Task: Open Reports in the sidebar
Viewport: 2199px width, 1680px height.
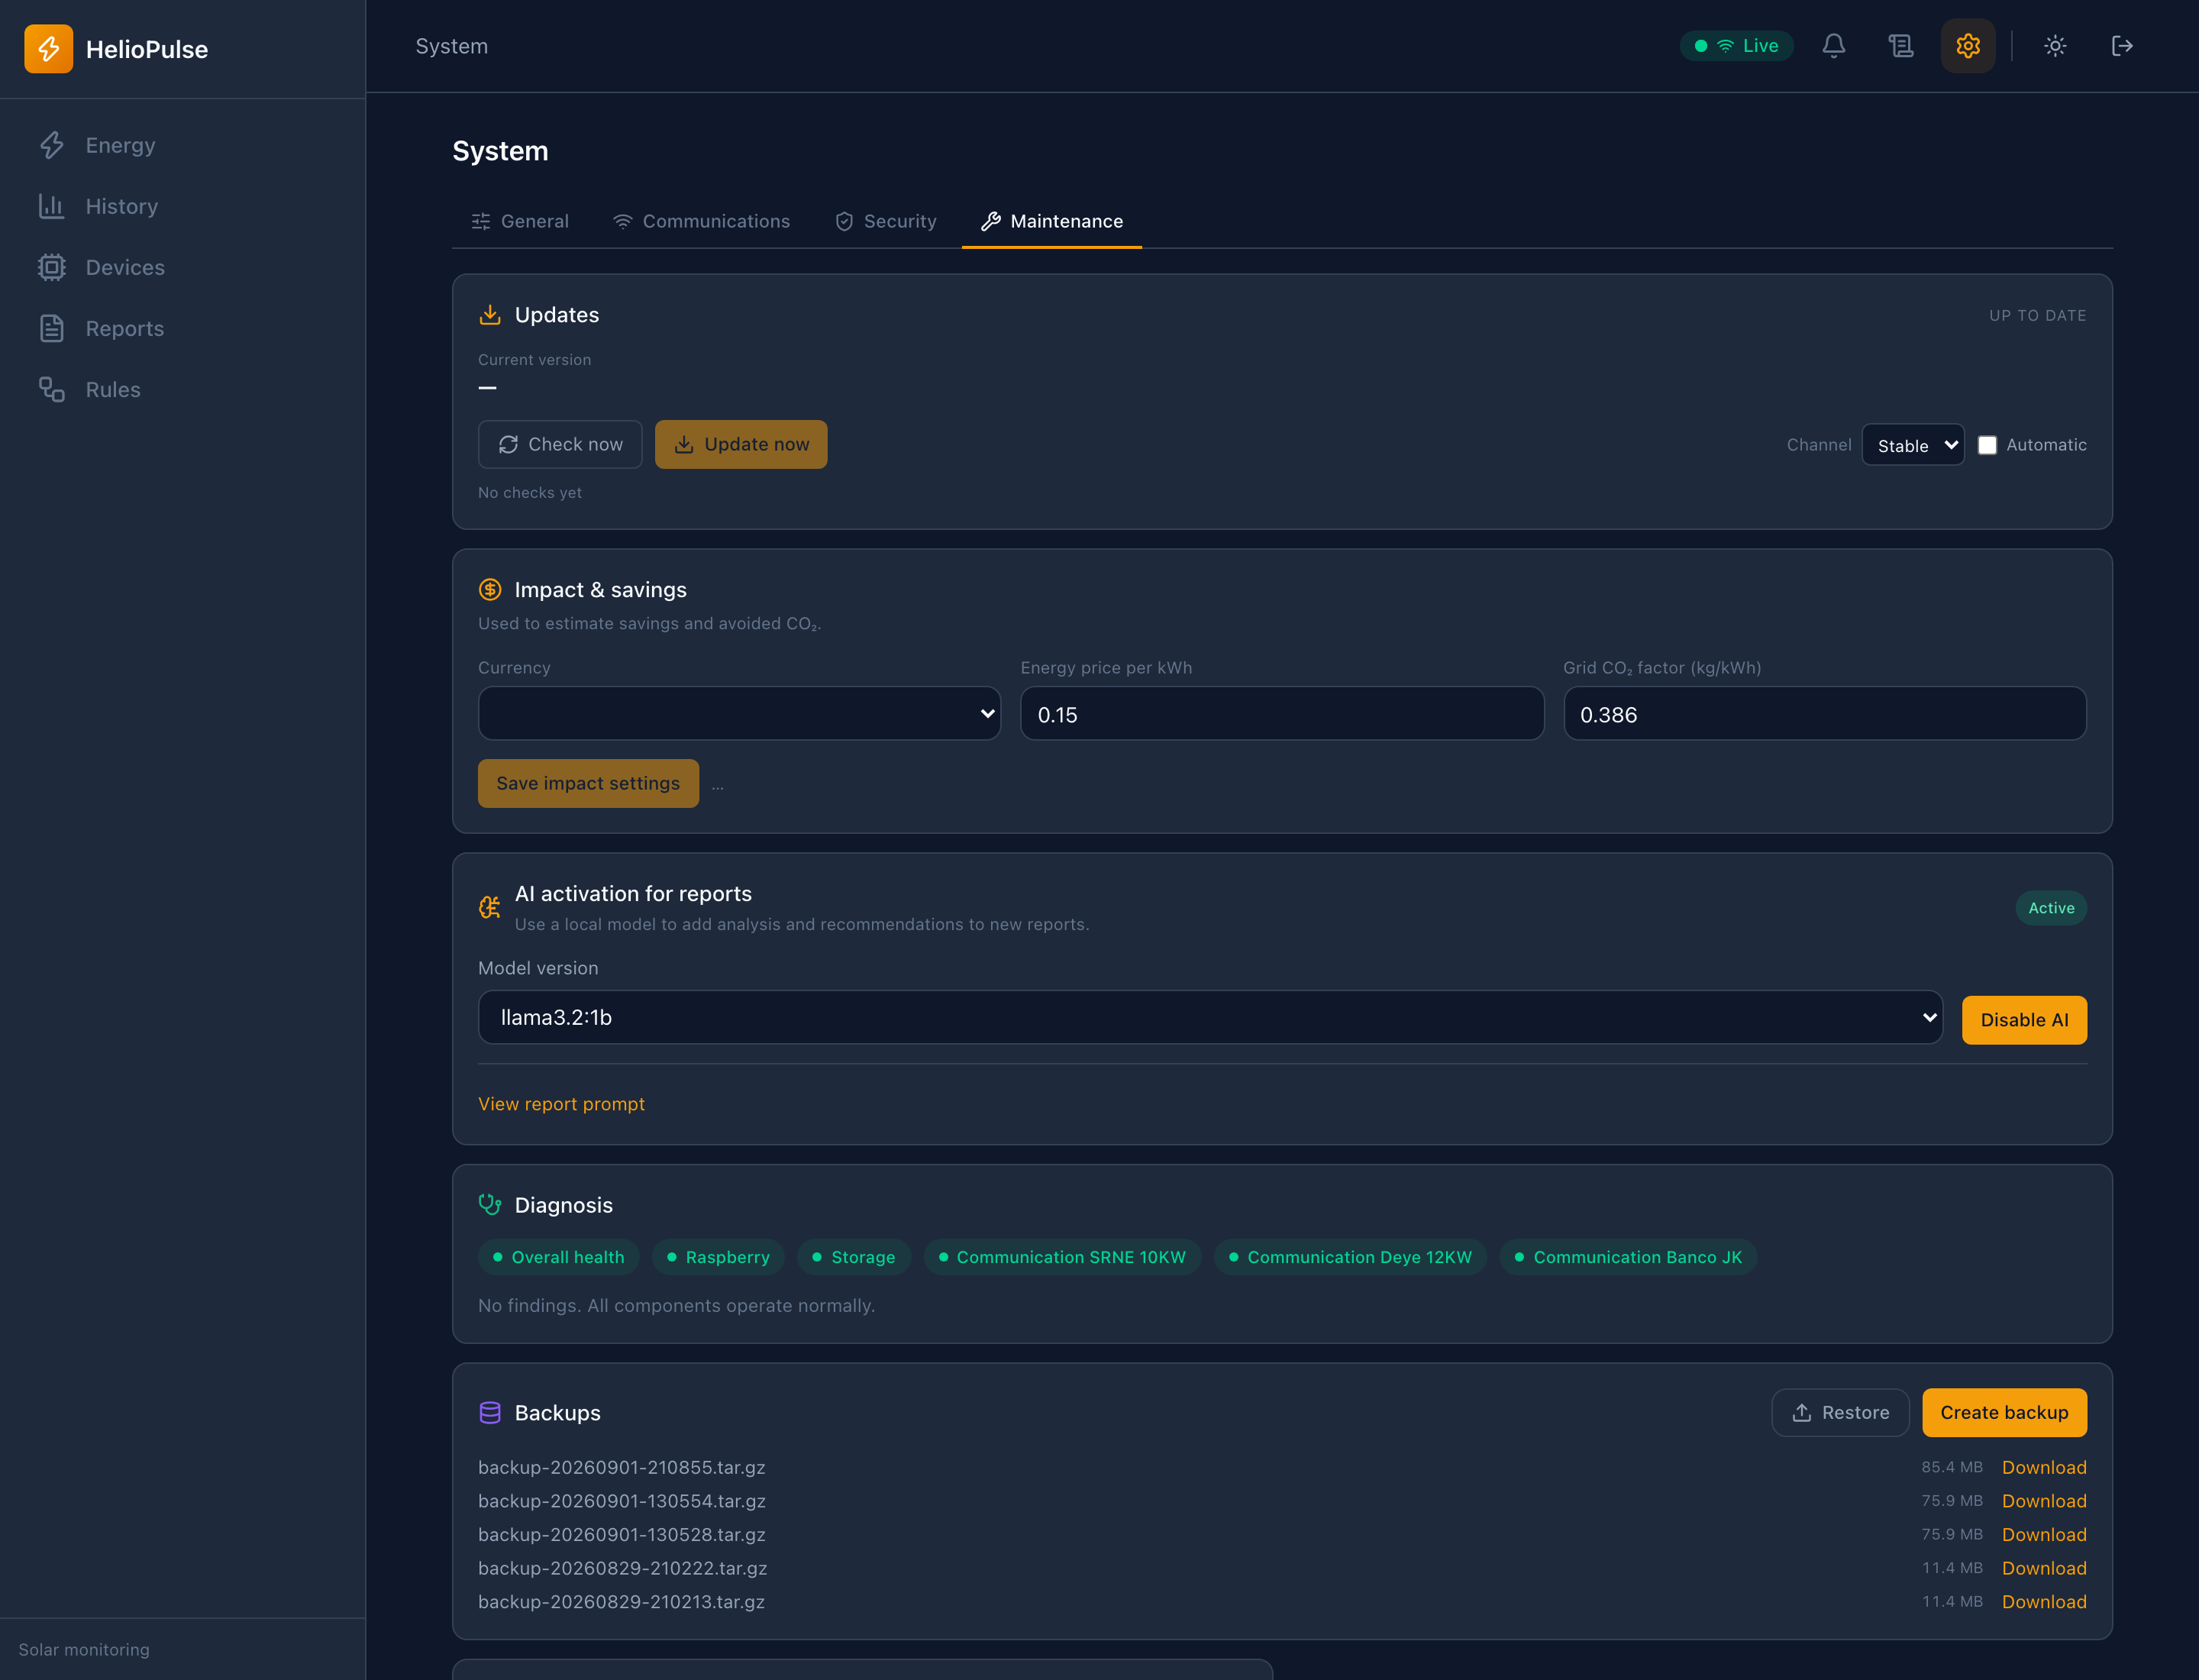Action: click(183, 328)
